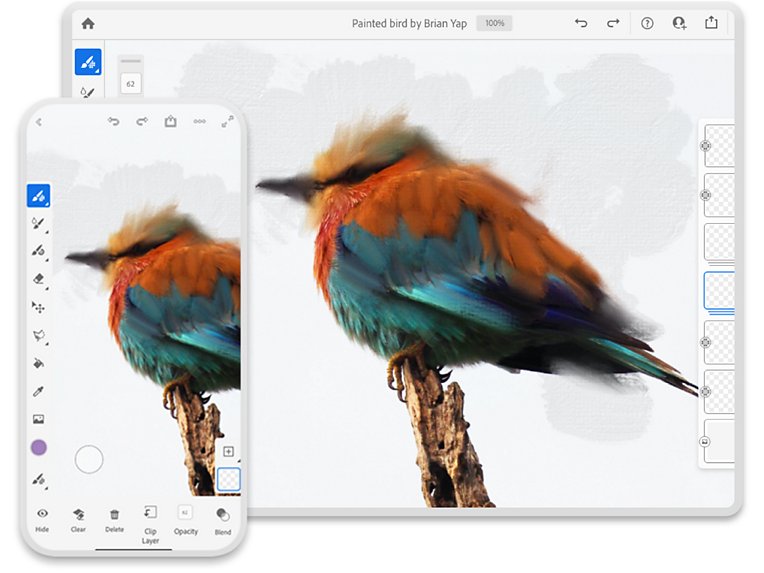The image size is (764, 573).
Task: Expand the Blend mode options
Action: 223,521
